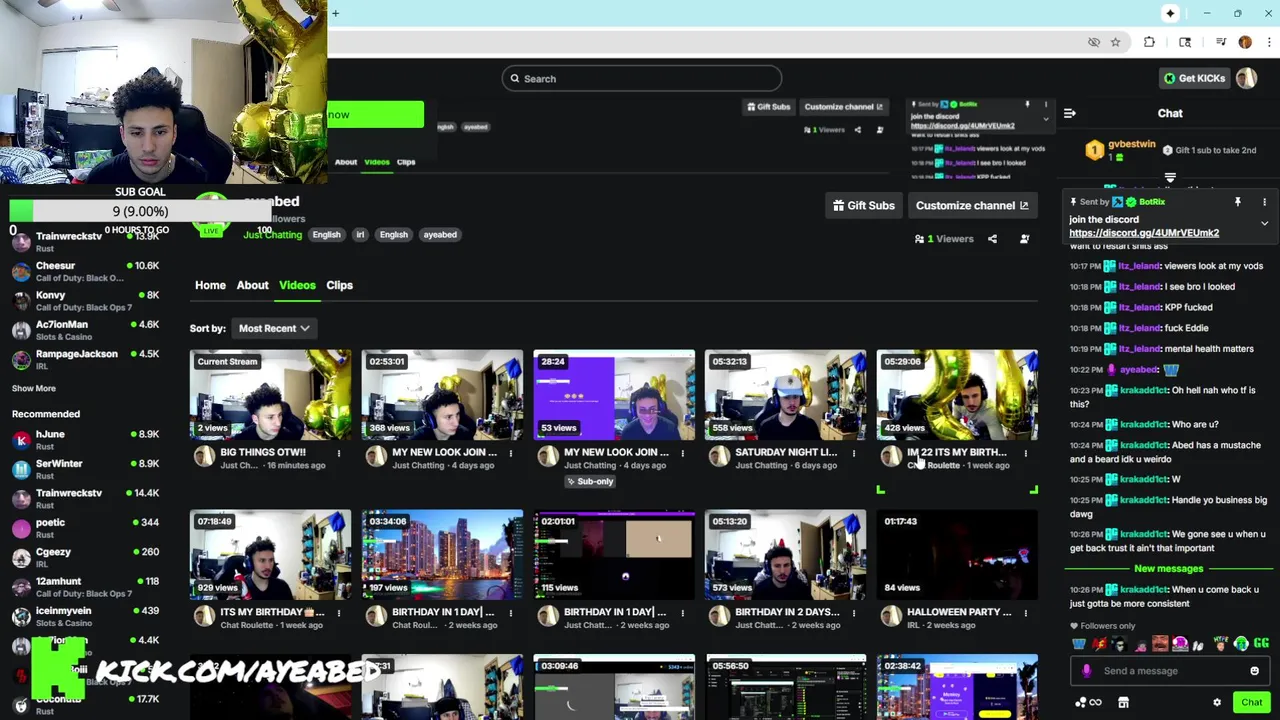This screenshot has width=1280, height=720.
Task: Open pinned message three-dot options
Action: pos(1264,202)
